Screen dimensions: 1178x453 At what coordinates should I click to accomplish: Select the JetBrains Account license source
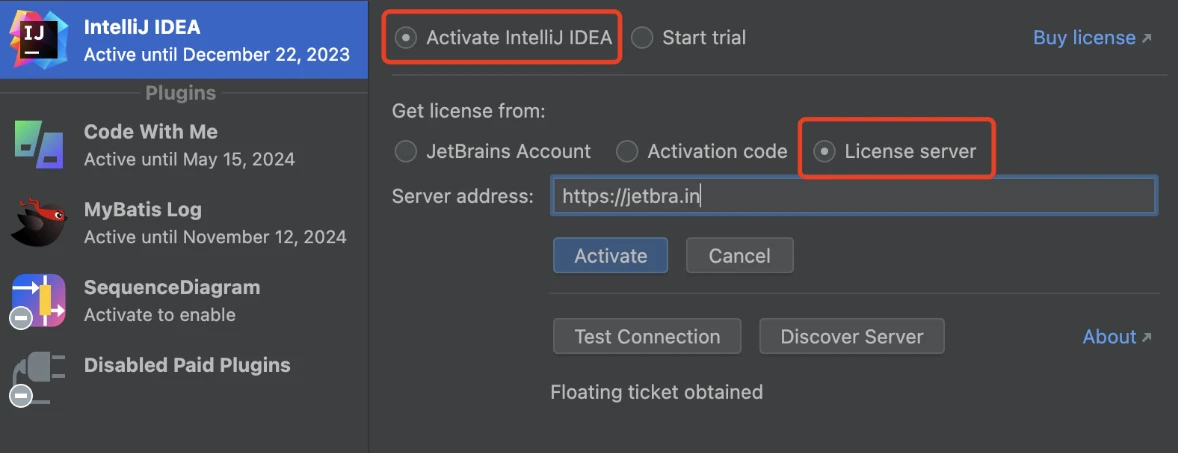click(406, 151)
